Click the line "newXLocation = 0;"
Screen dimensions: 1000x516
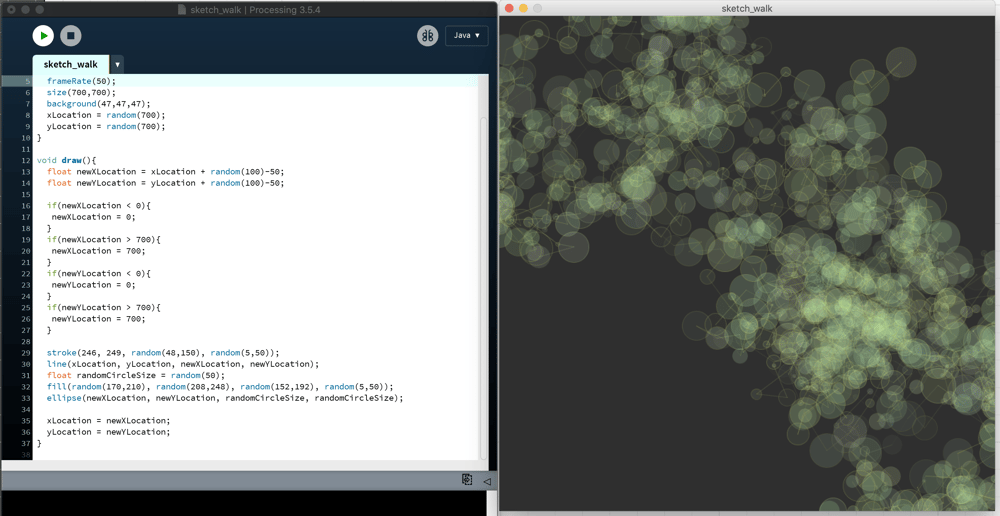(x=93, y=217)
